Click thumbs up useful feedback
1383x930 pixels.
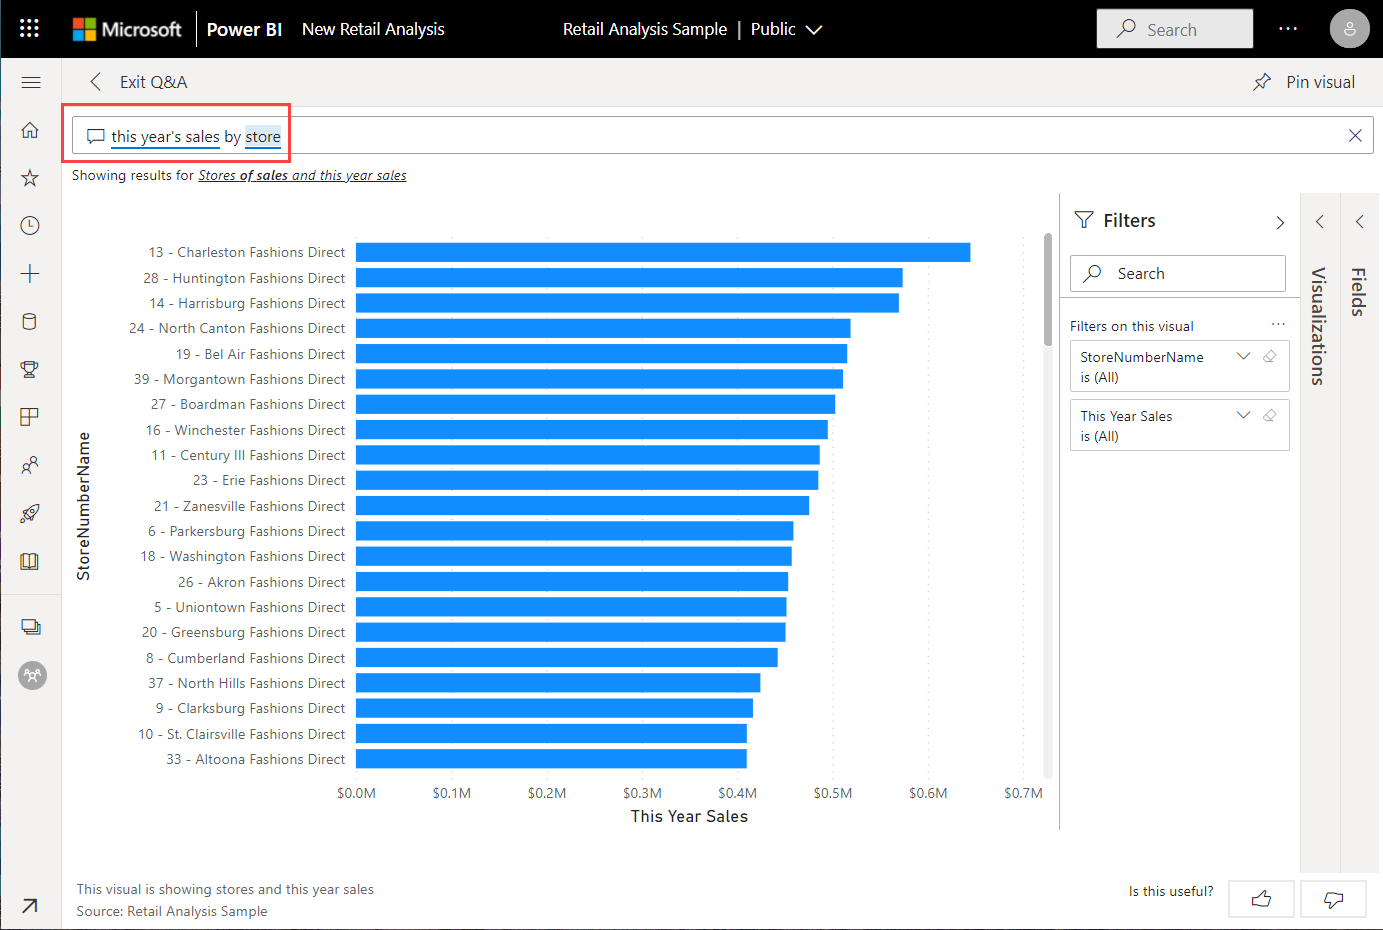tap(1261, 899)
